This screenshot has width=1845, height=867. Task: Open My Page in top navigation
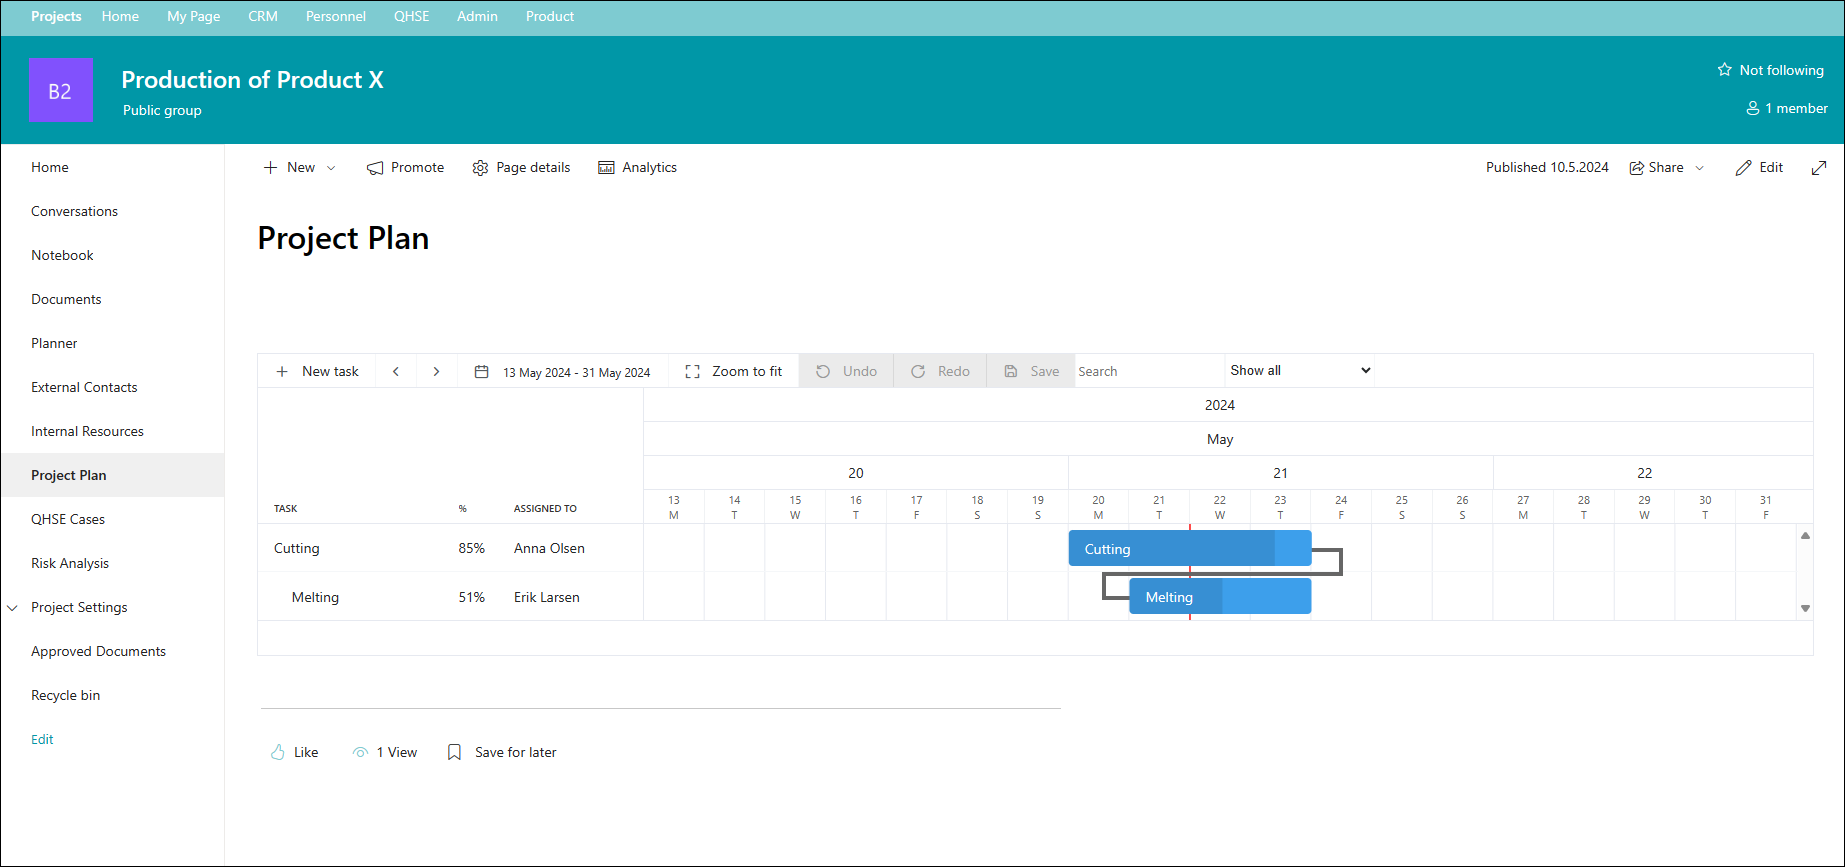click(193, 16)
